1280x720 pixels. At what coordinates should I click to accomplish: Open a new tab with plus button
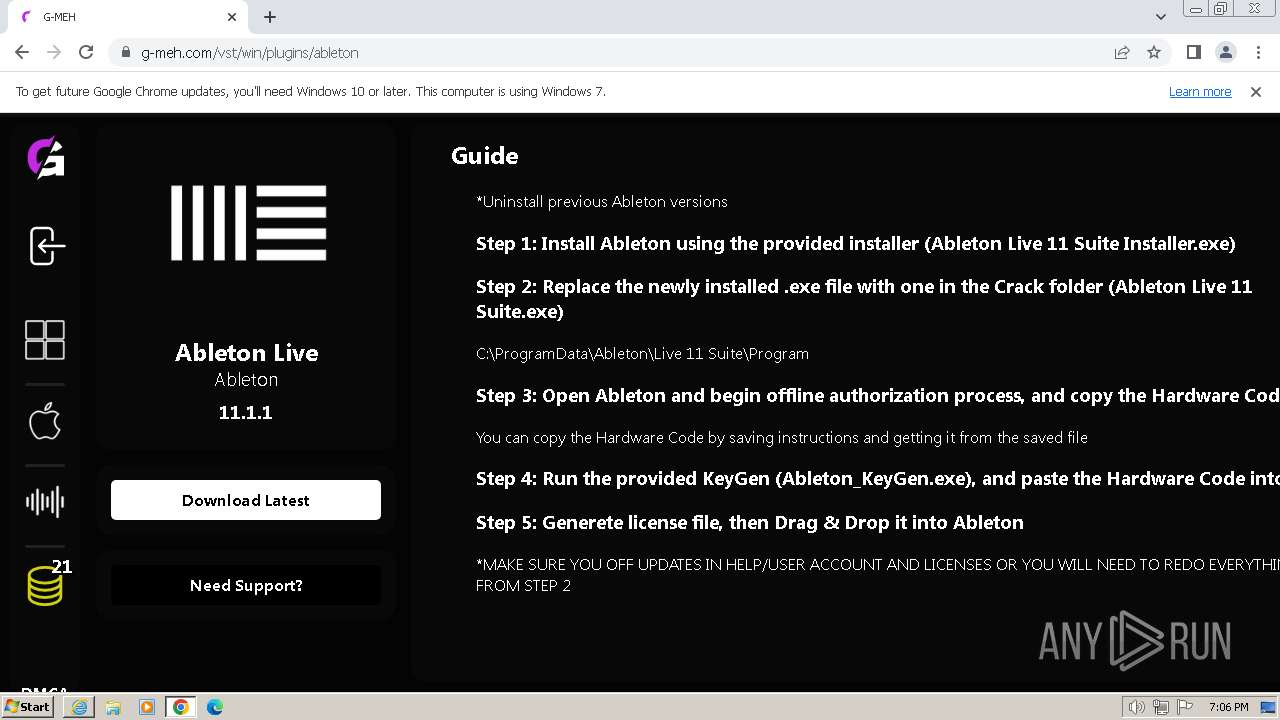tap(270, 17)
